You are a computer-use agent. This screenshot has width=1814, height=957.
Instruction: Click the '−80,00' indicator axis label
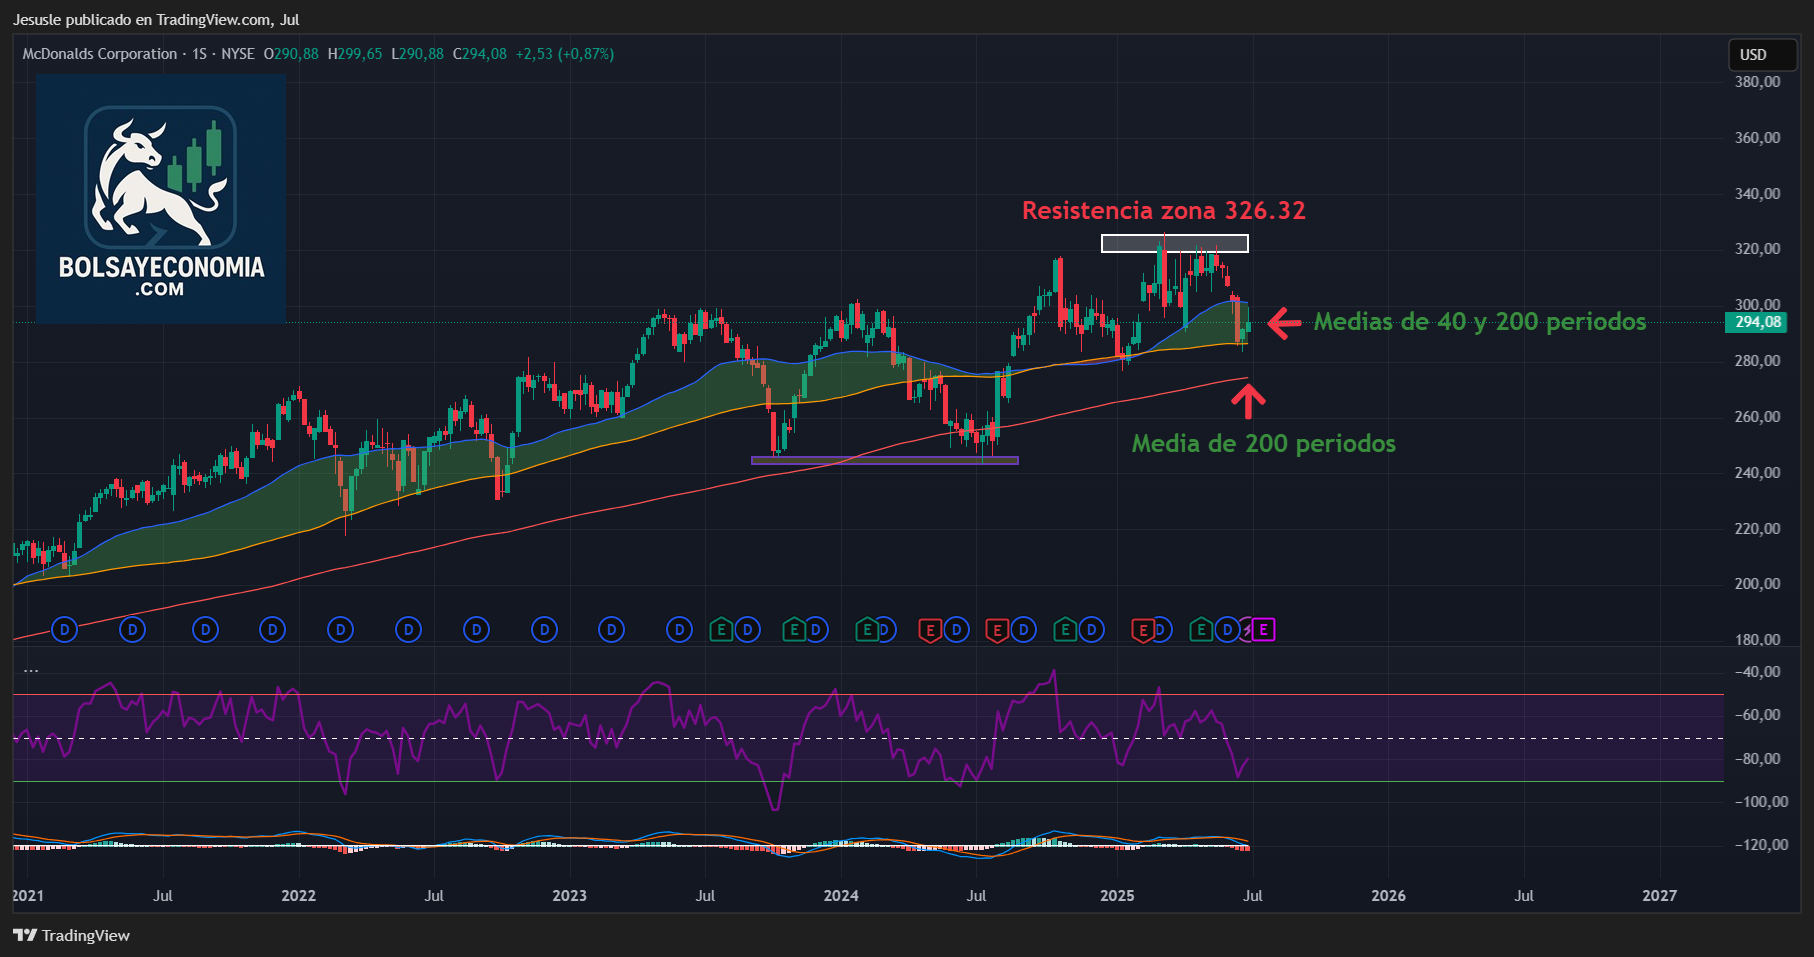click(x=1757, y=758)
